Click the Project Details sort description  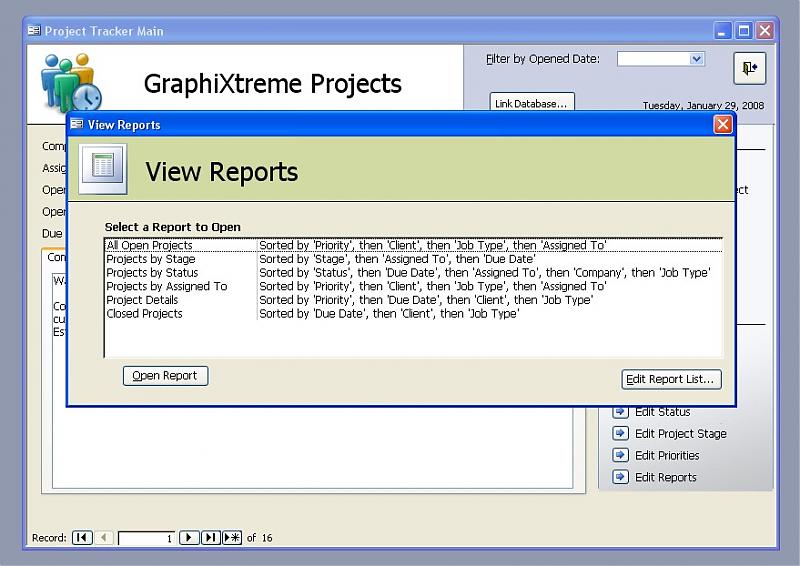coord(426,300)
